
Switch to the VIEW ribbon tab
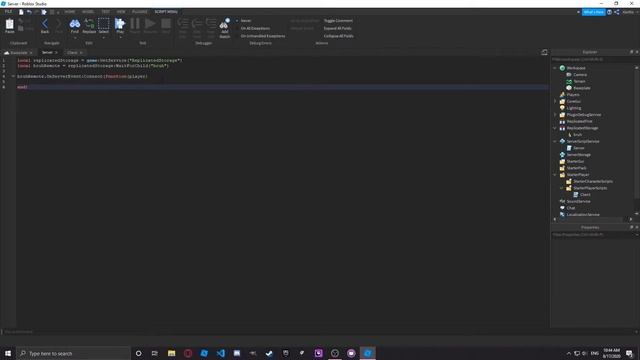[x=121, y=12]
